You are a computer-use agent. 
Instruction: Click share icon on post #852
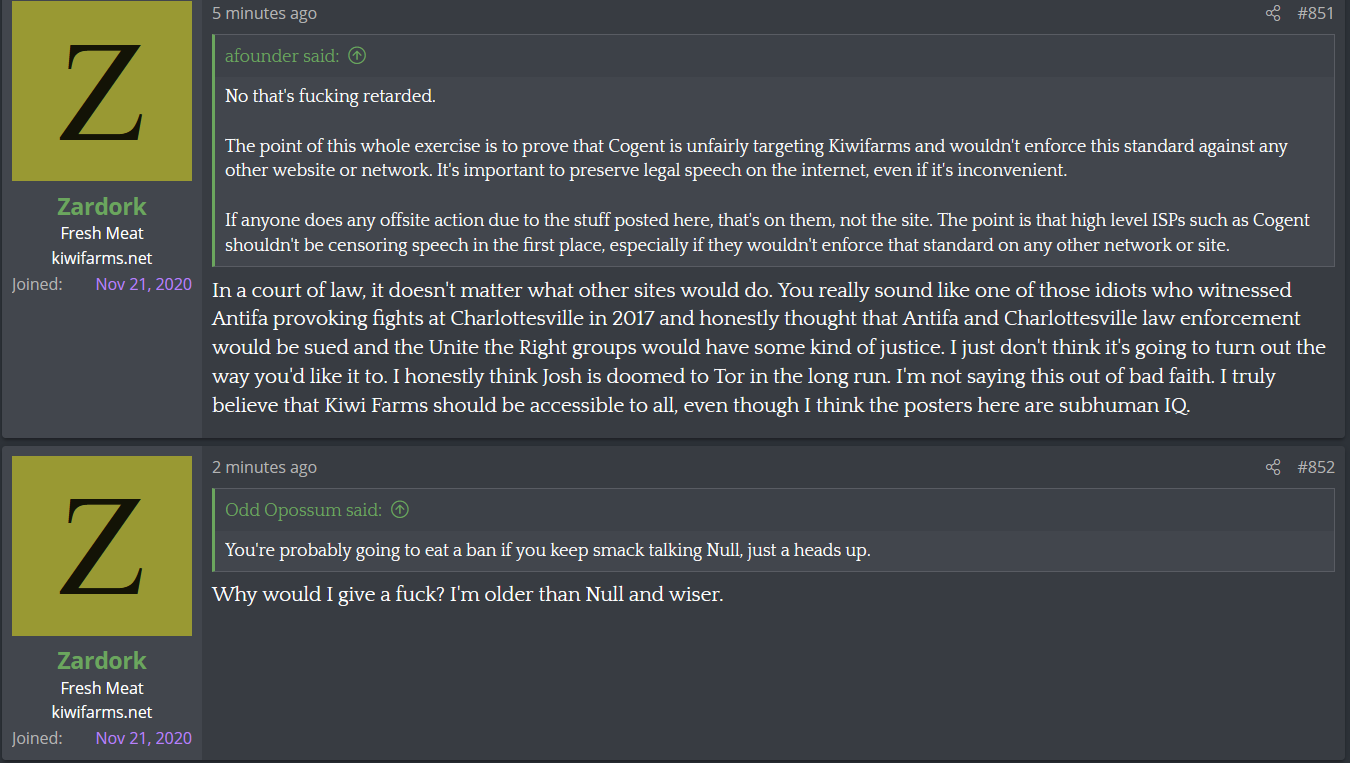1273,467
